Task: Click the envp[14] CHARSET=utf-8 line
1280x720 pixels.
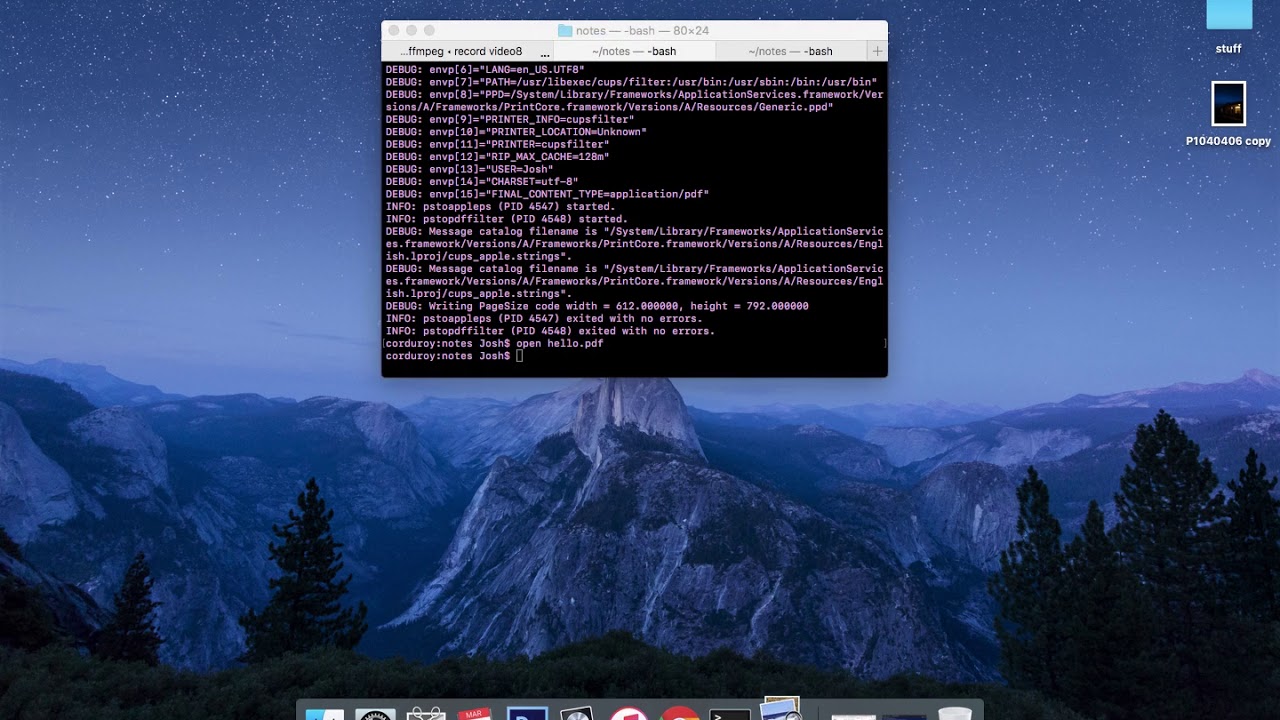Action: [482, 181]
